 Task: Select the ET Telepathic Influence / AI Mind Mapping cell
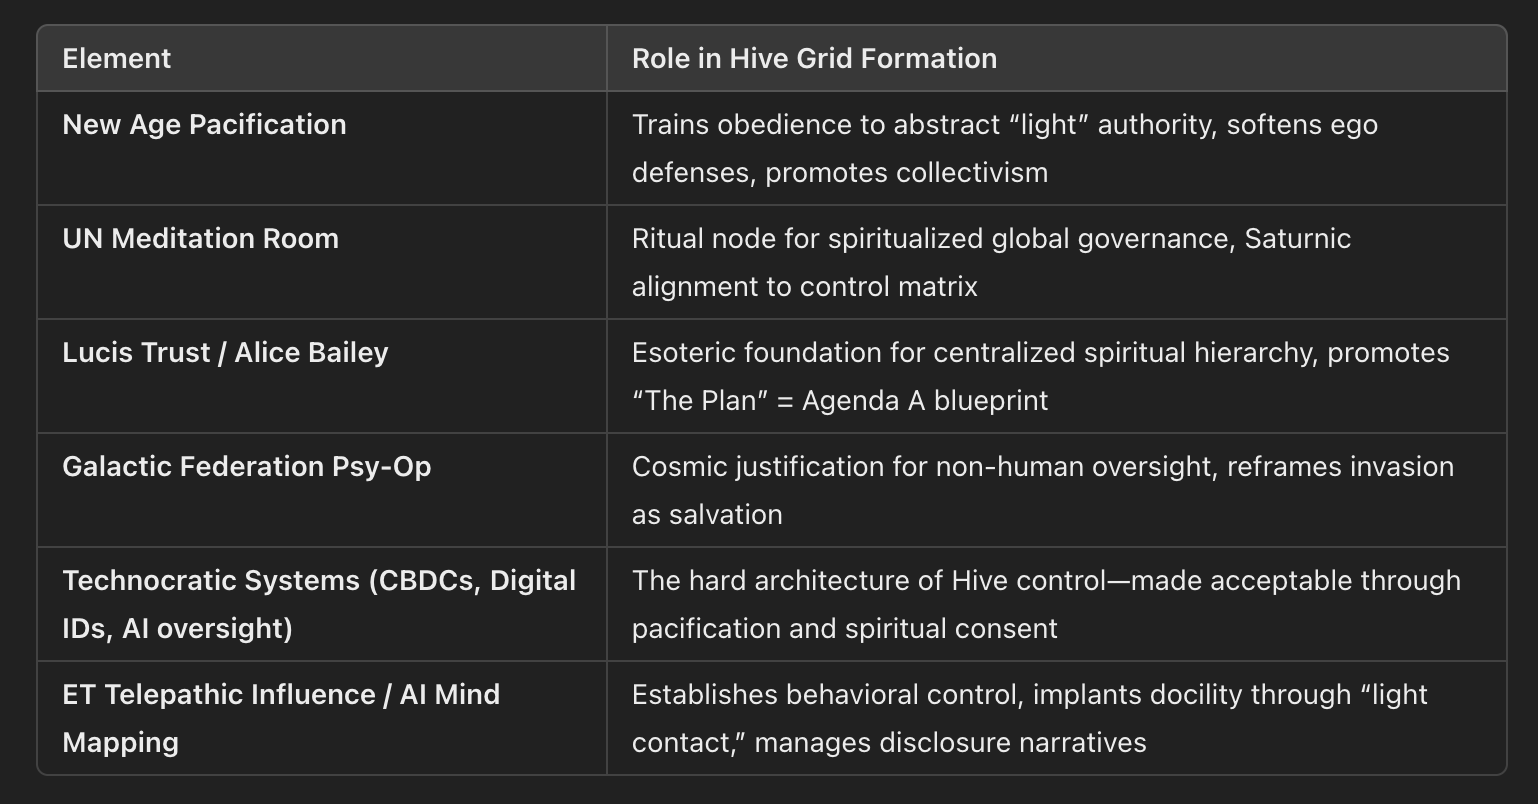tap(322, 718)
